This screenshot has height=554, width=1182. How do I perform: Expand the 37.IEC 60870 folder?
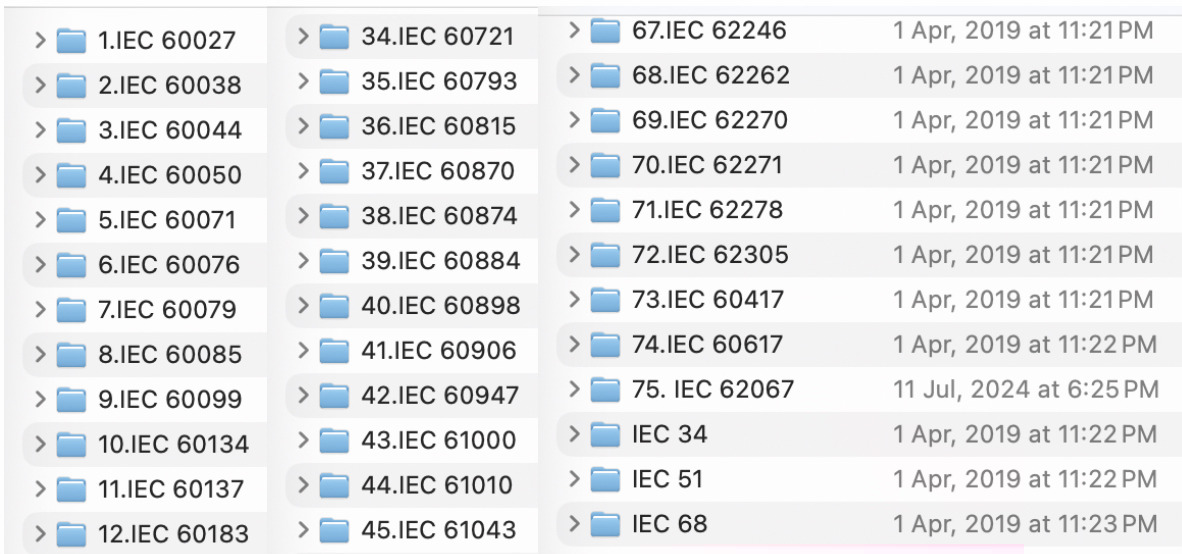303,171
